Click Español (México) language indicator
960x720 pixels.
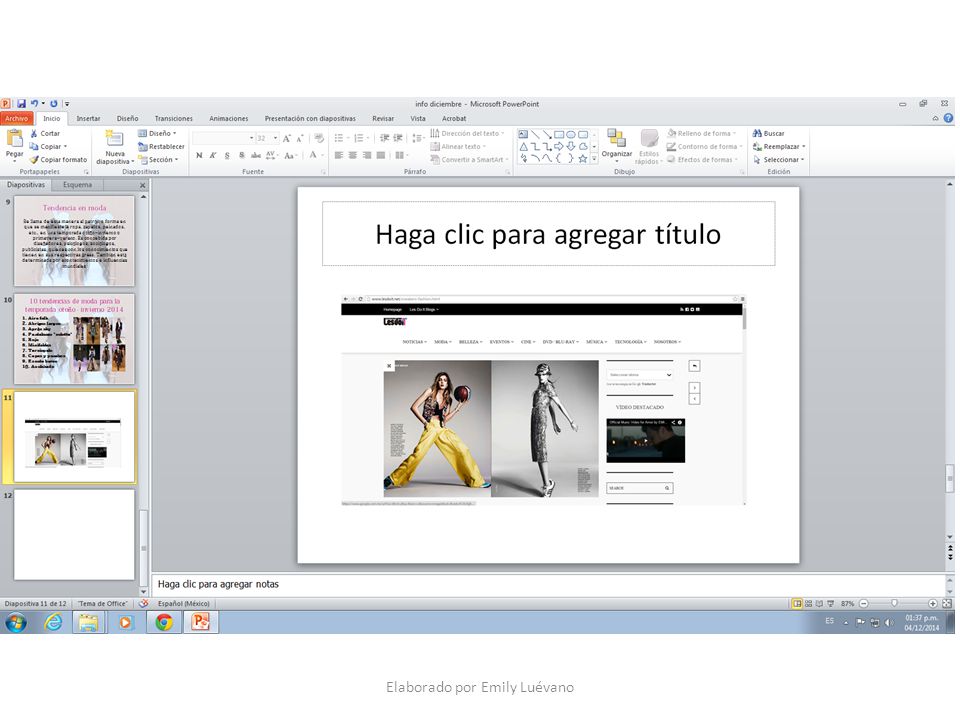[x=184, y=604]
